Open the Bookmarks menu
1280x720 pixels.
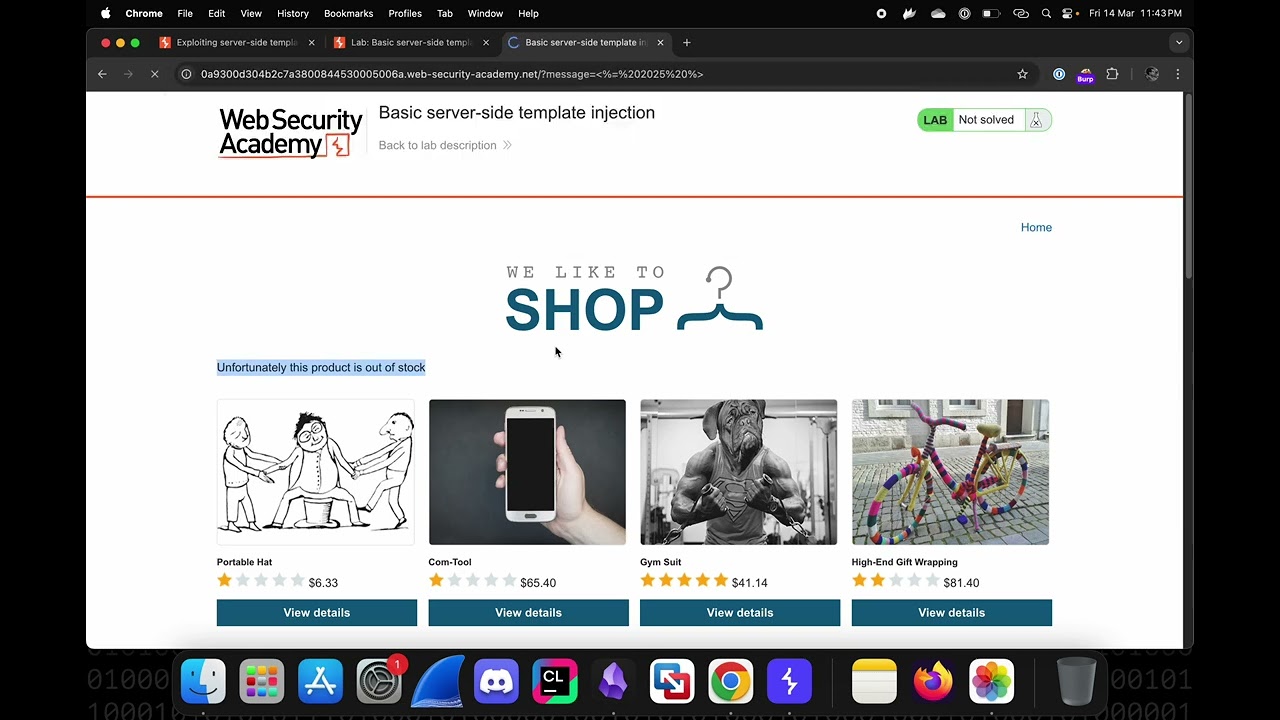(x=348, y=13)
